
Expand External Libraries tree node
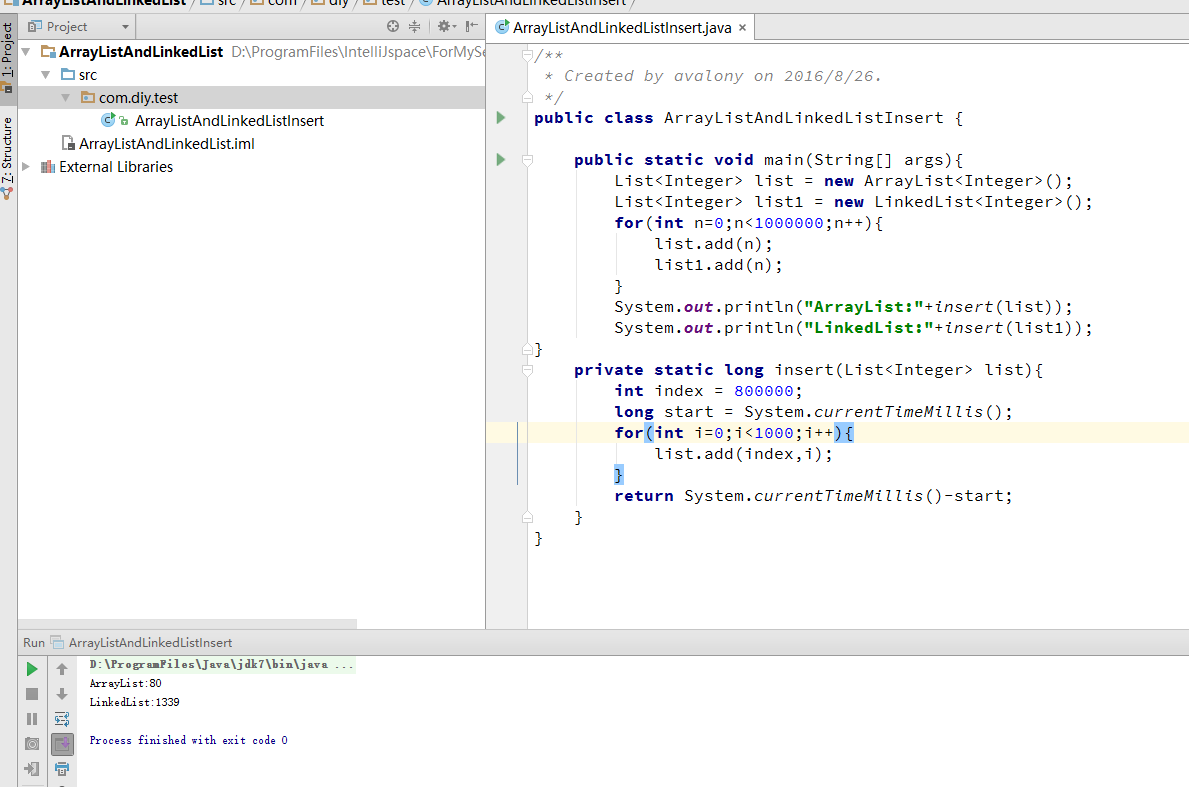pos(26,167)
